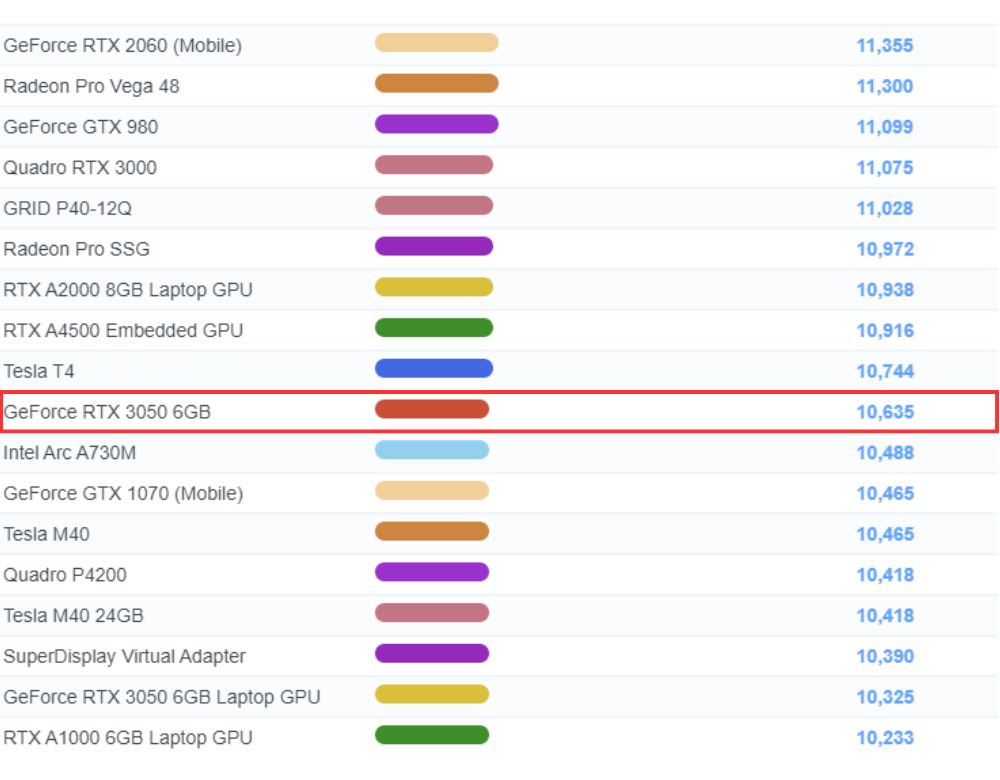Select RTX A2000 8GB Laptop GPU name

(128, 290)
